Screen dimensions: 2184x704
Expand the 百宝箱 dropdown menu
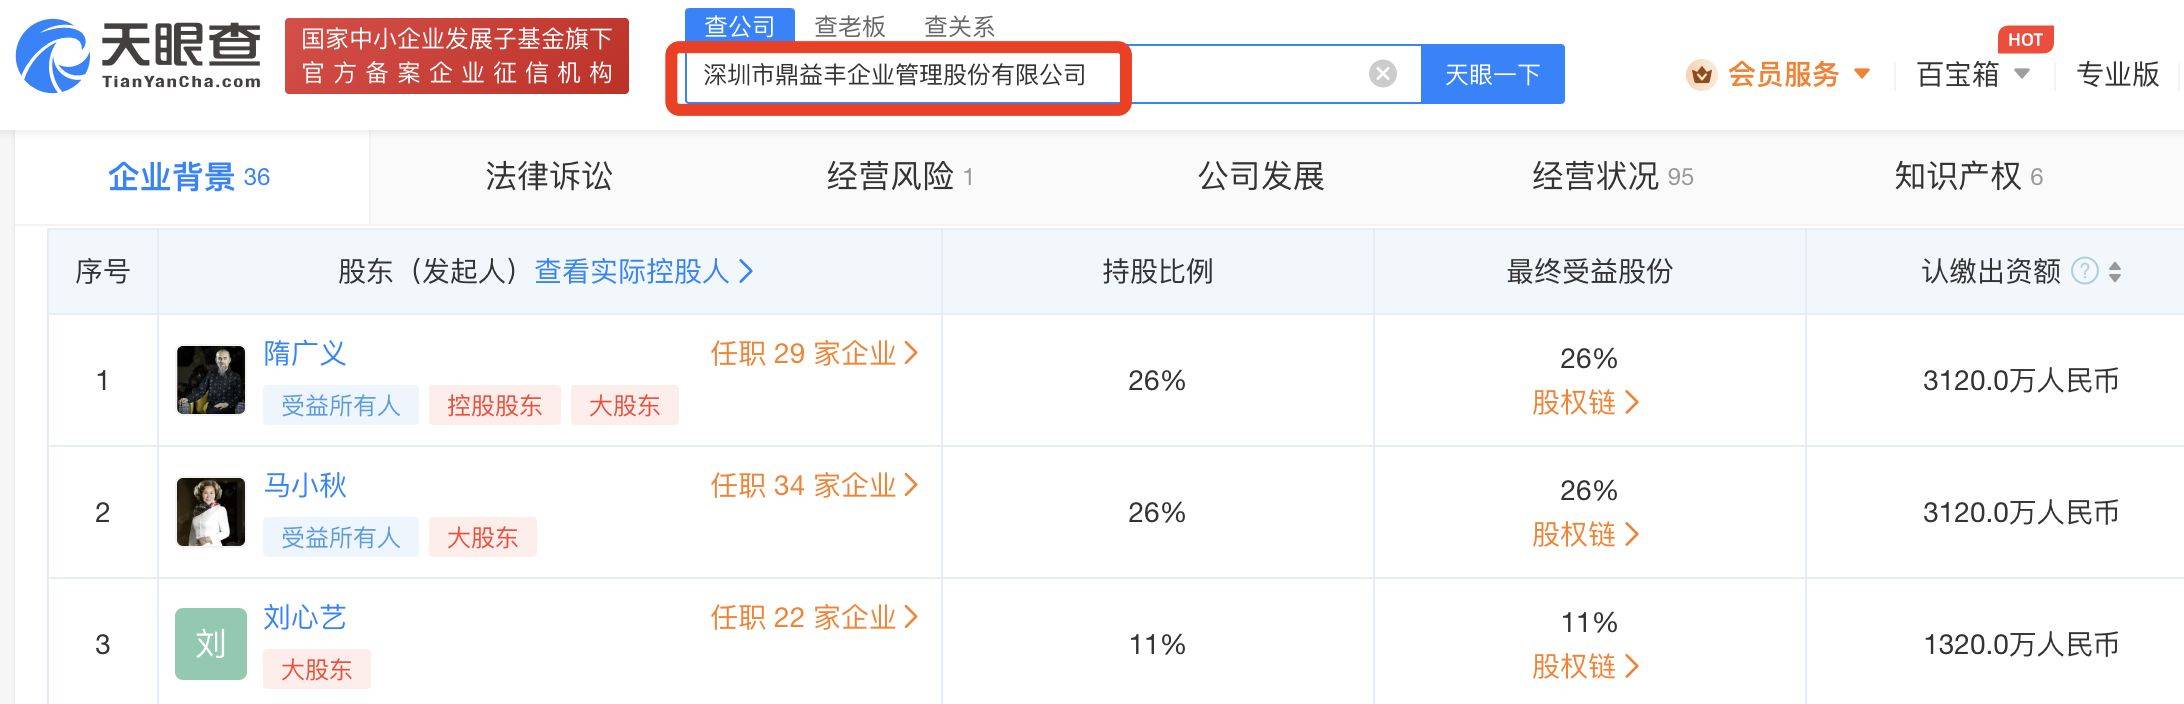(2022, 74)
